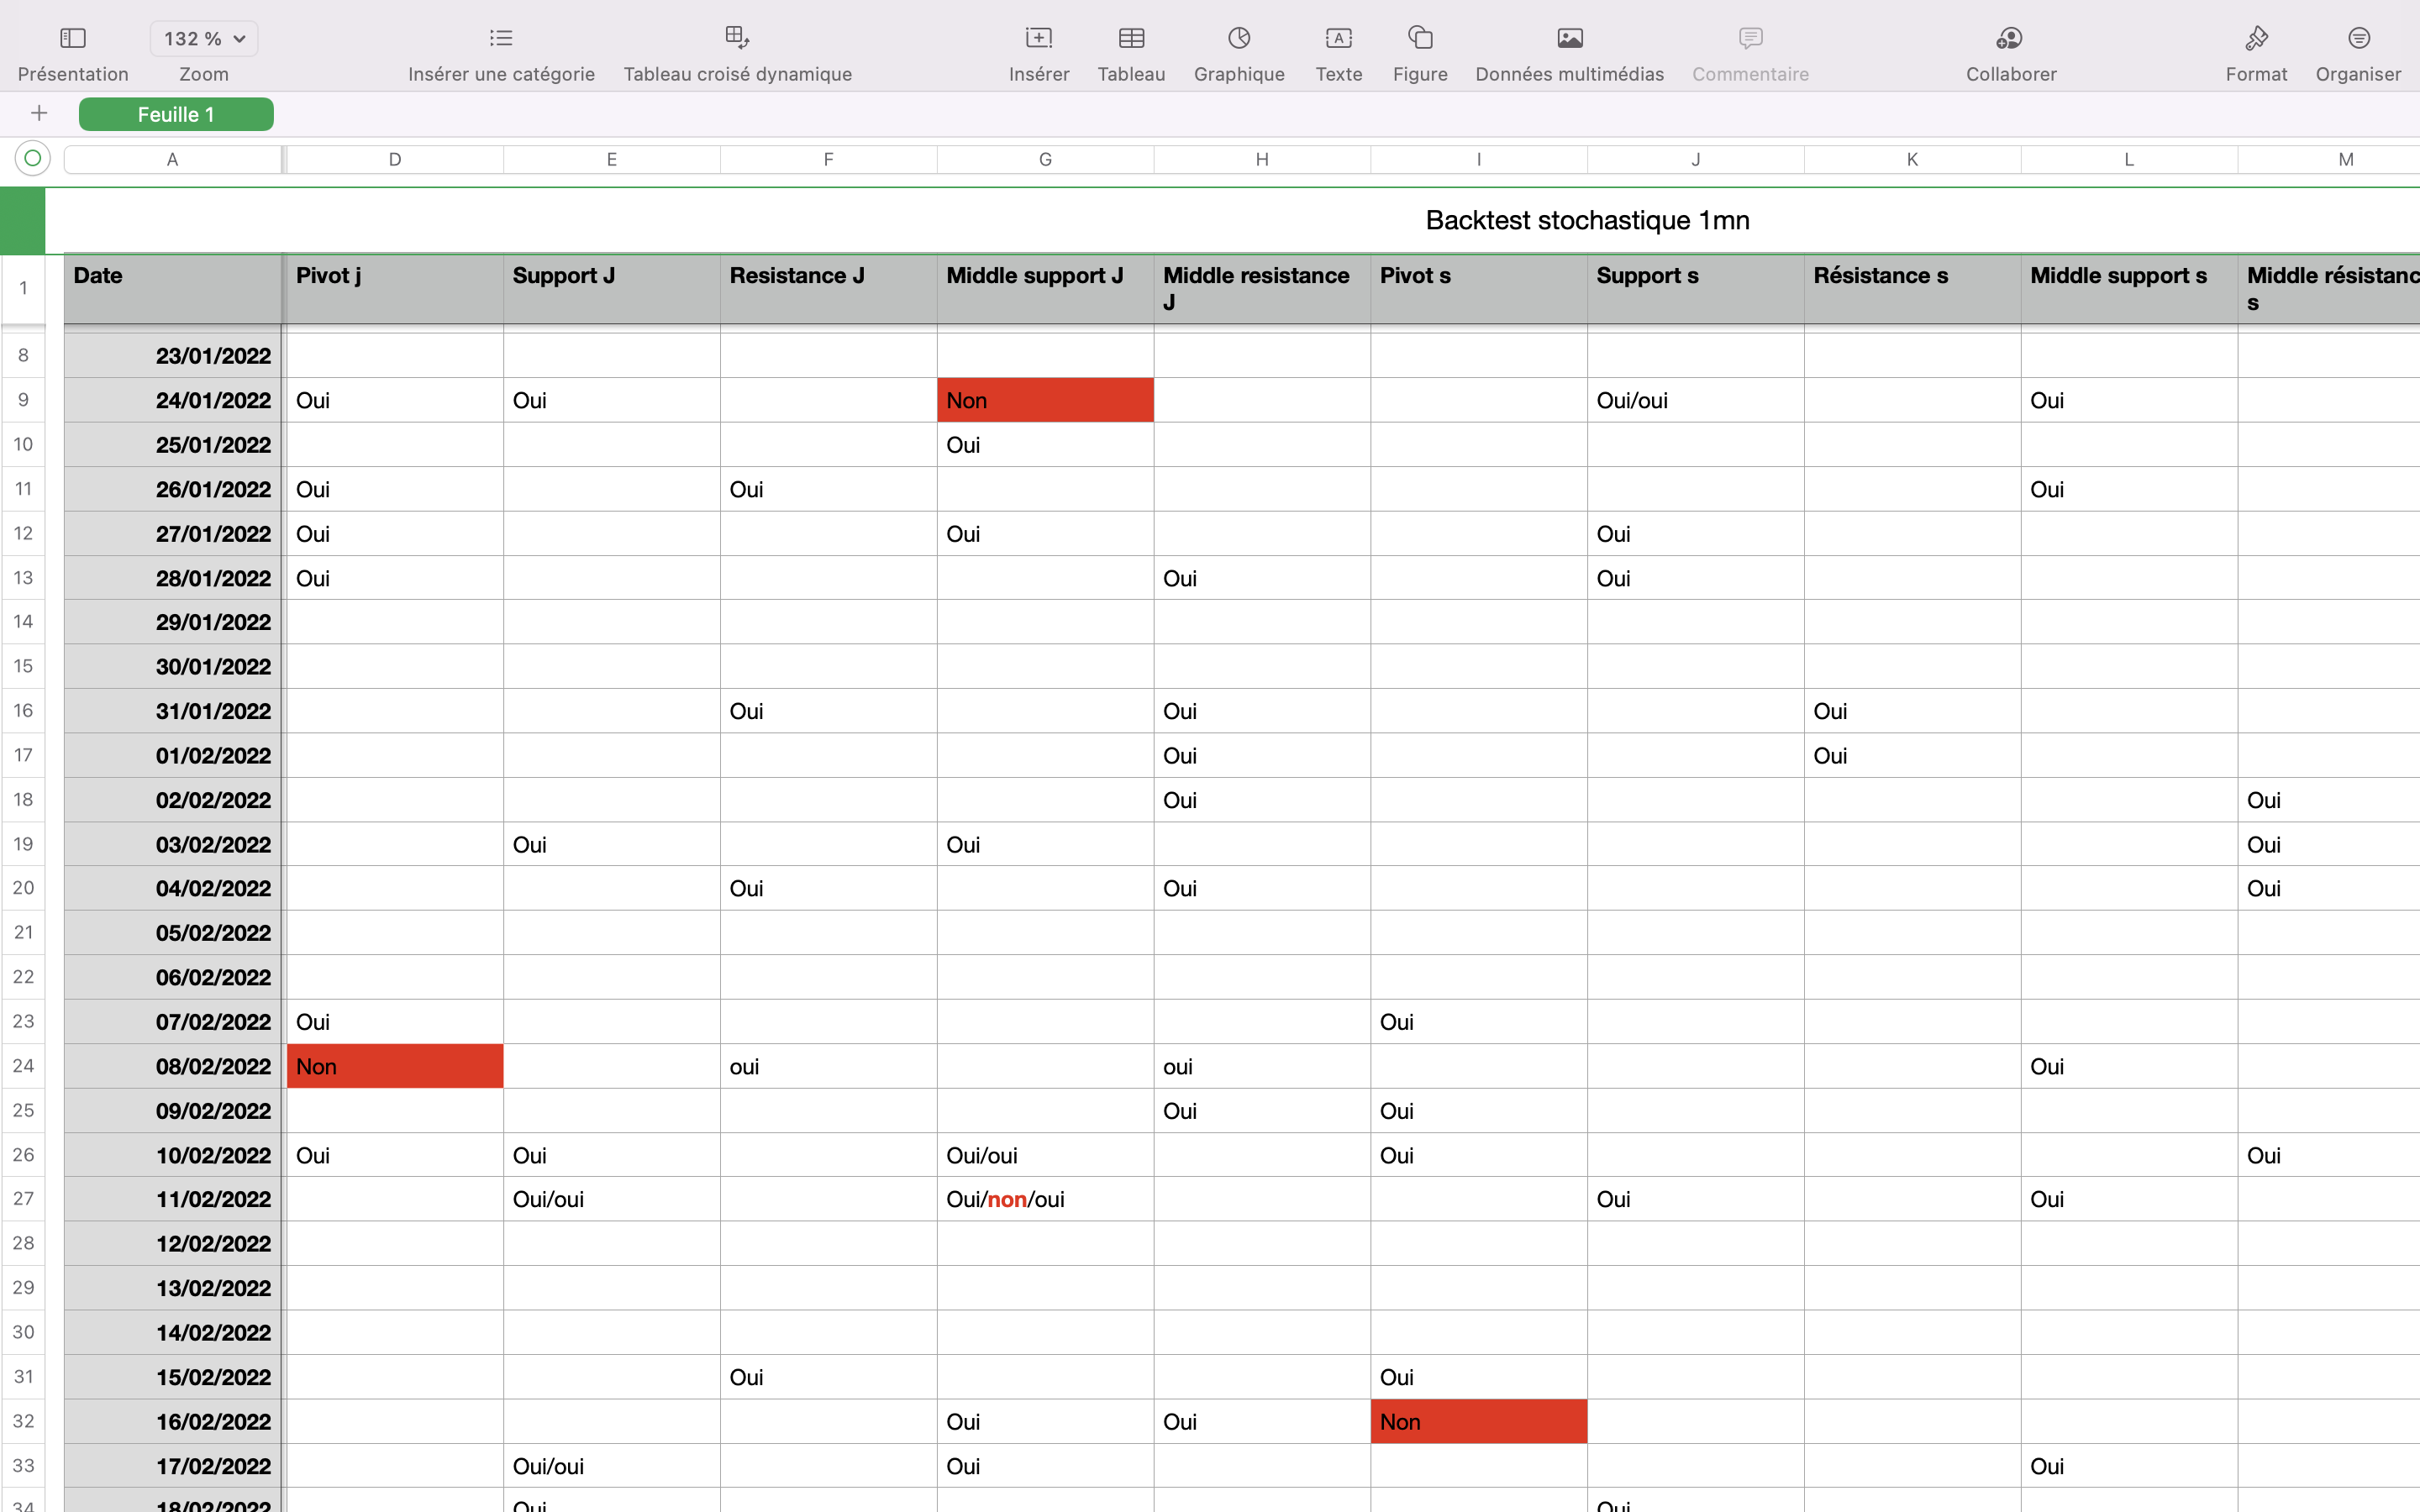Open the Figure shapes menu

click(1420, 39)
